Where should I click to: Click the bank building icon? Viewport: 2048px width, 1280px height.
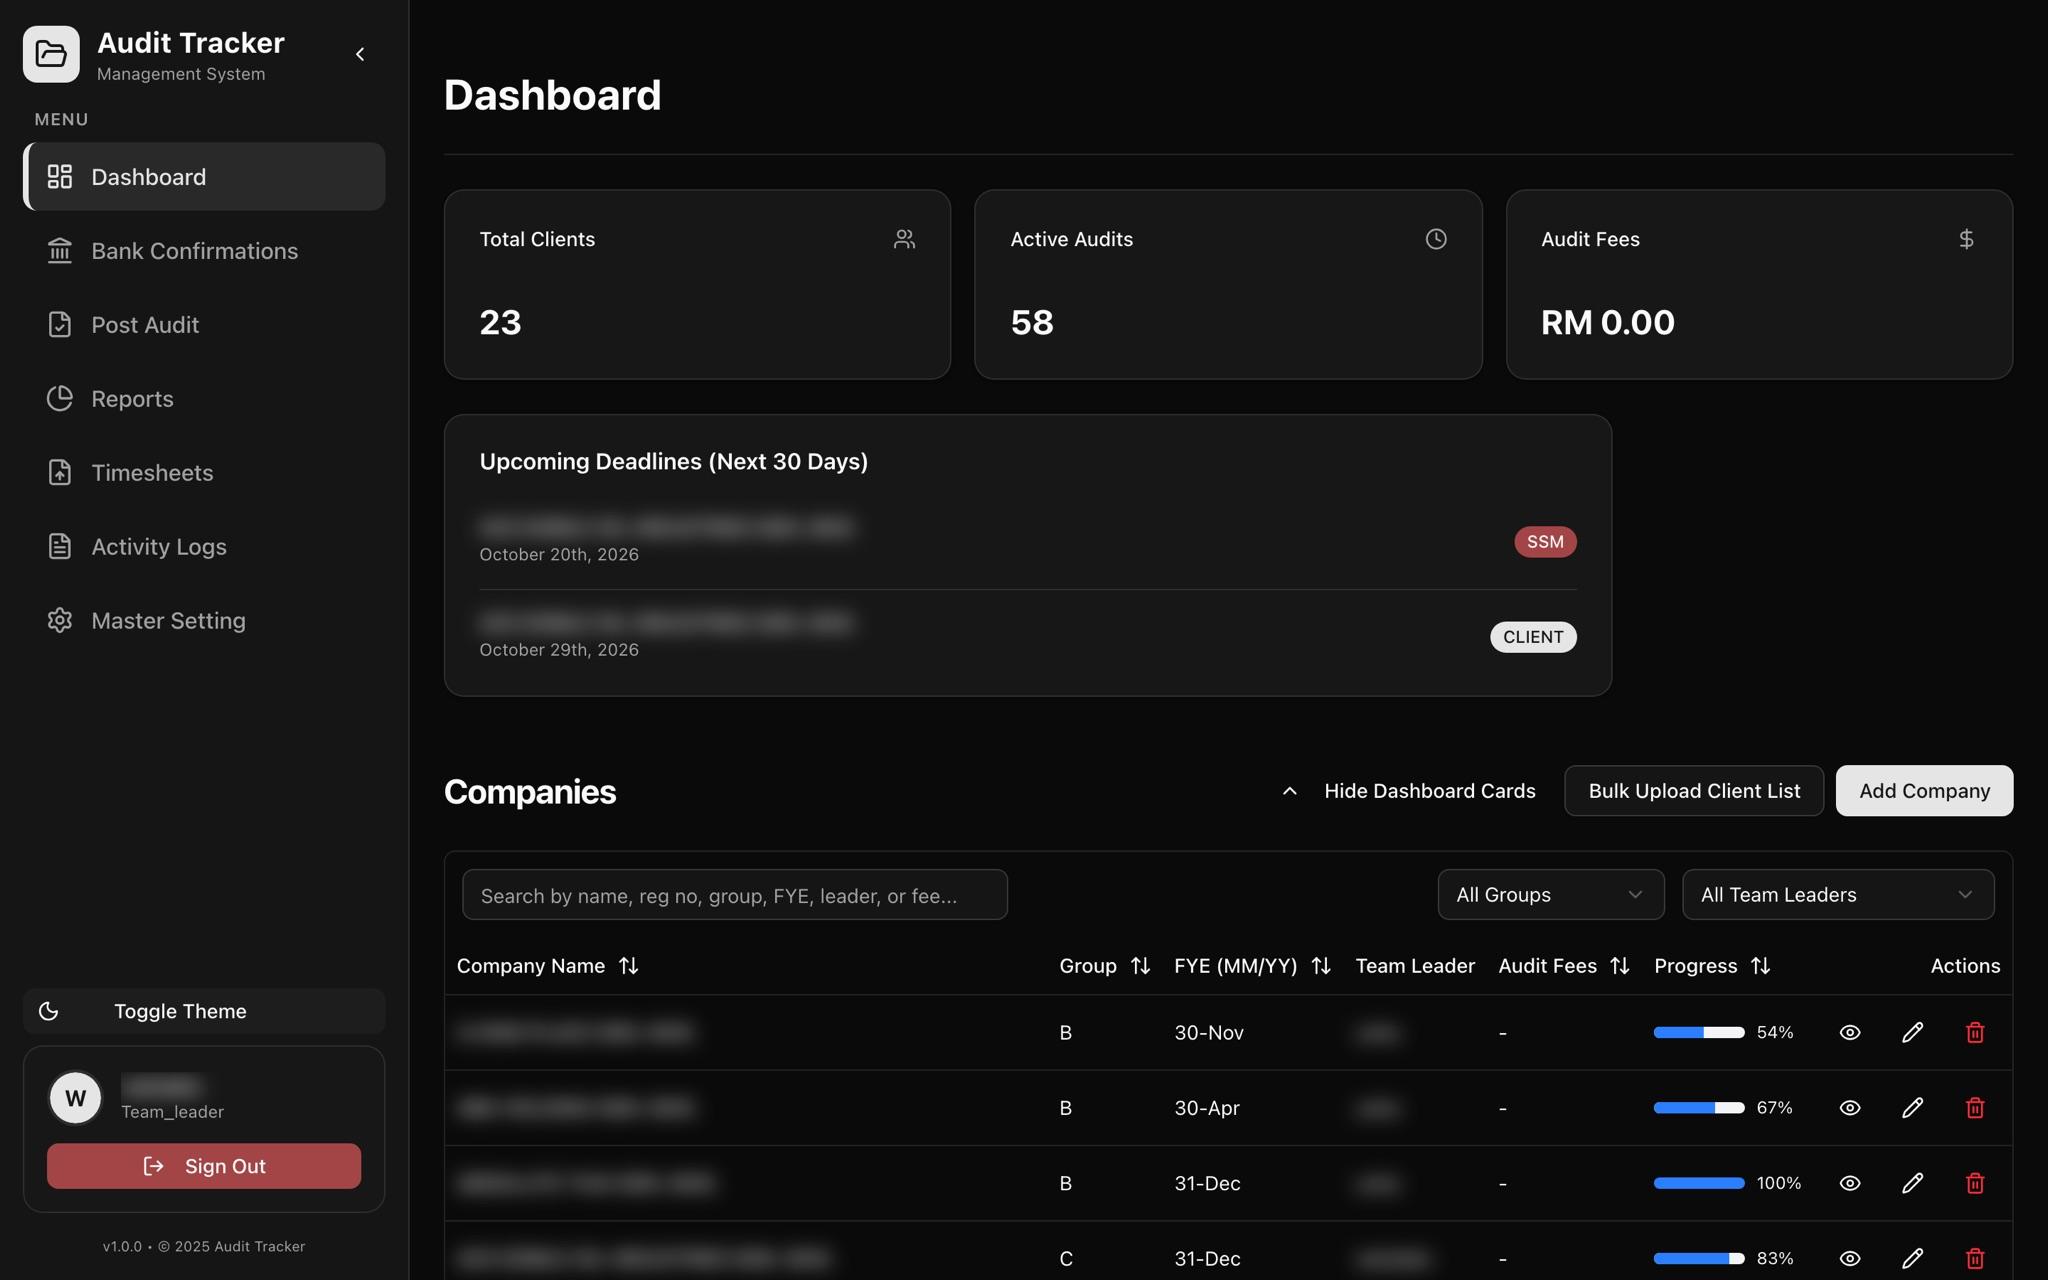pyautogui.click(x=60, y=250)
